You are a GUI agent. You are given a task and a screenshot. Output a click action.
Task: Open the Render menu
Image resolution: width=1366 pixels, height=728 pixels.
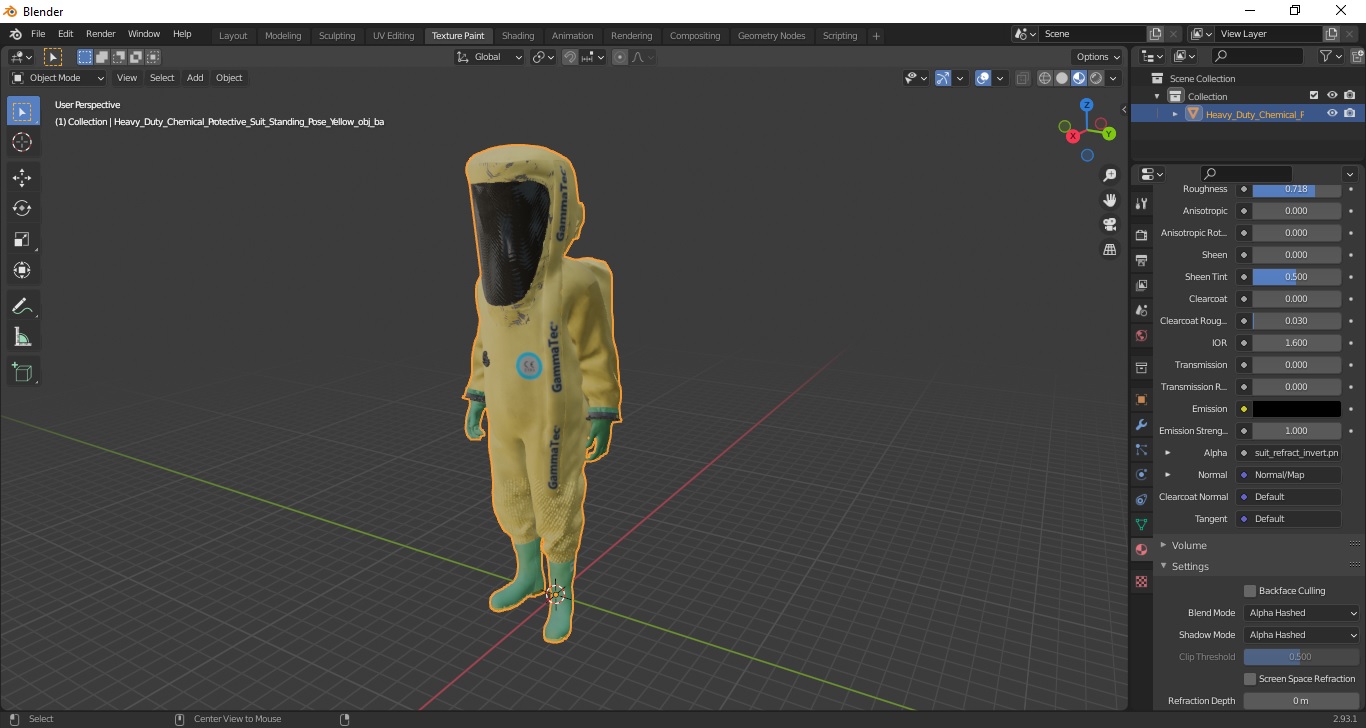tap(100, 34)
